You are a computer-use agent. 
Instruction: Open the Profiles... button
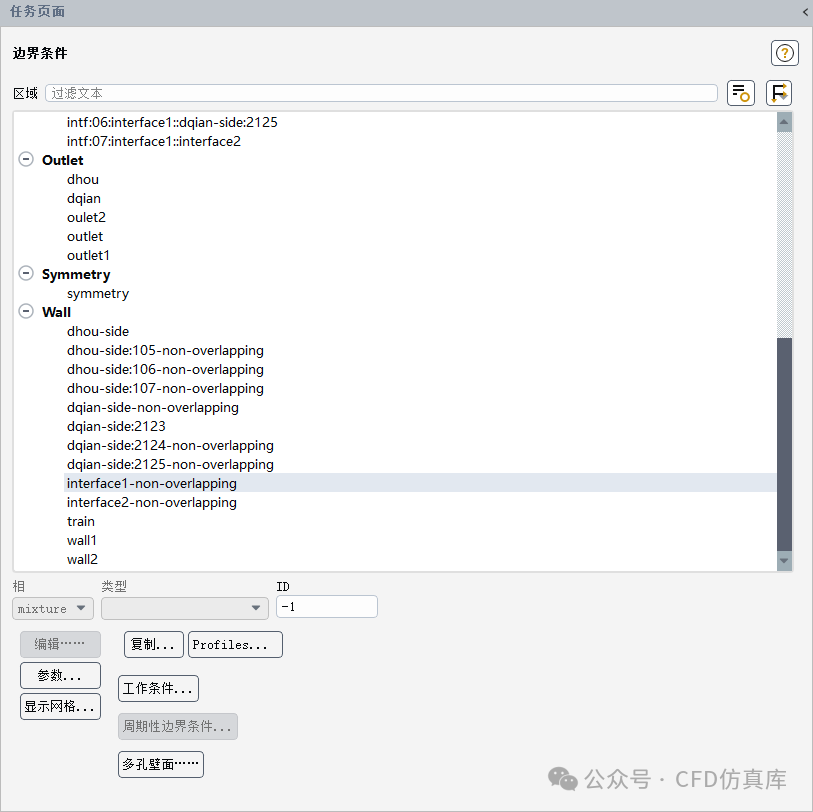tap(235, 645)
